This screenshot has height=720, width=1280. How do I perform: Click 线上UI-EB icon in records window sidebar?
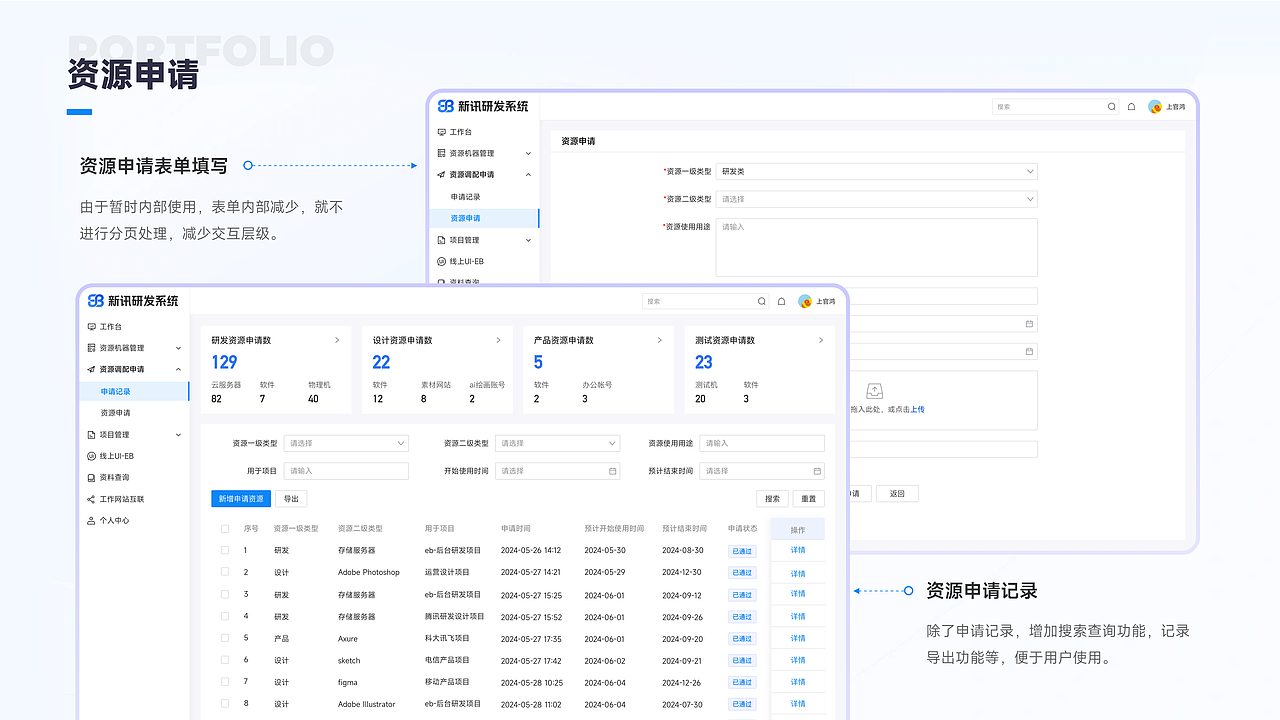[92, 456]
